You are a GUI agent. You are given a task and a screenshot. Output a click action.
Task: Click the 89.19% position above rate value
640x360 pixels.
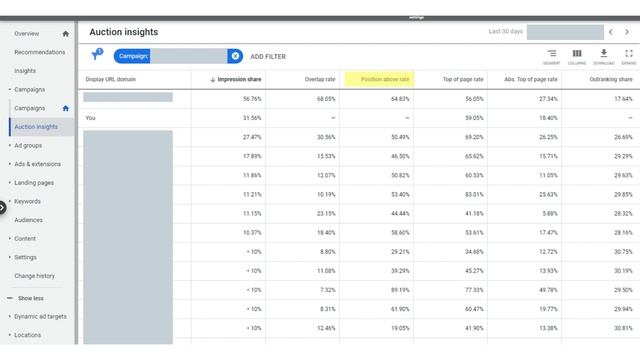[x=400, y=290]
